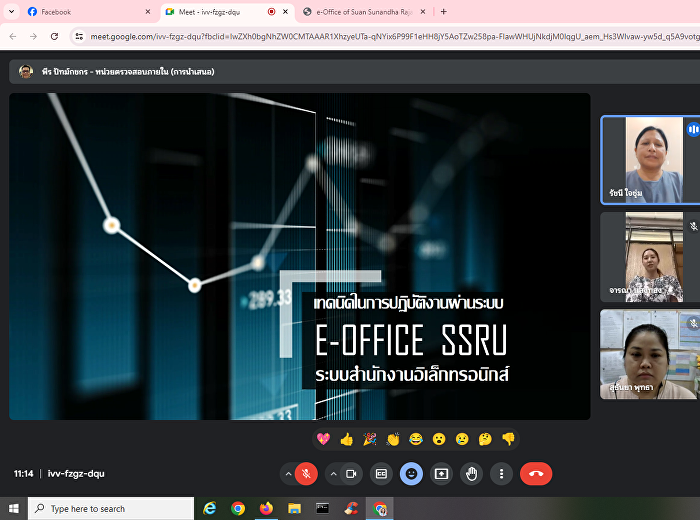The image size is (700, 520).
Task: Unmute the microphone in the call bar
Action: pyautogui.click(x=307, y=474)
